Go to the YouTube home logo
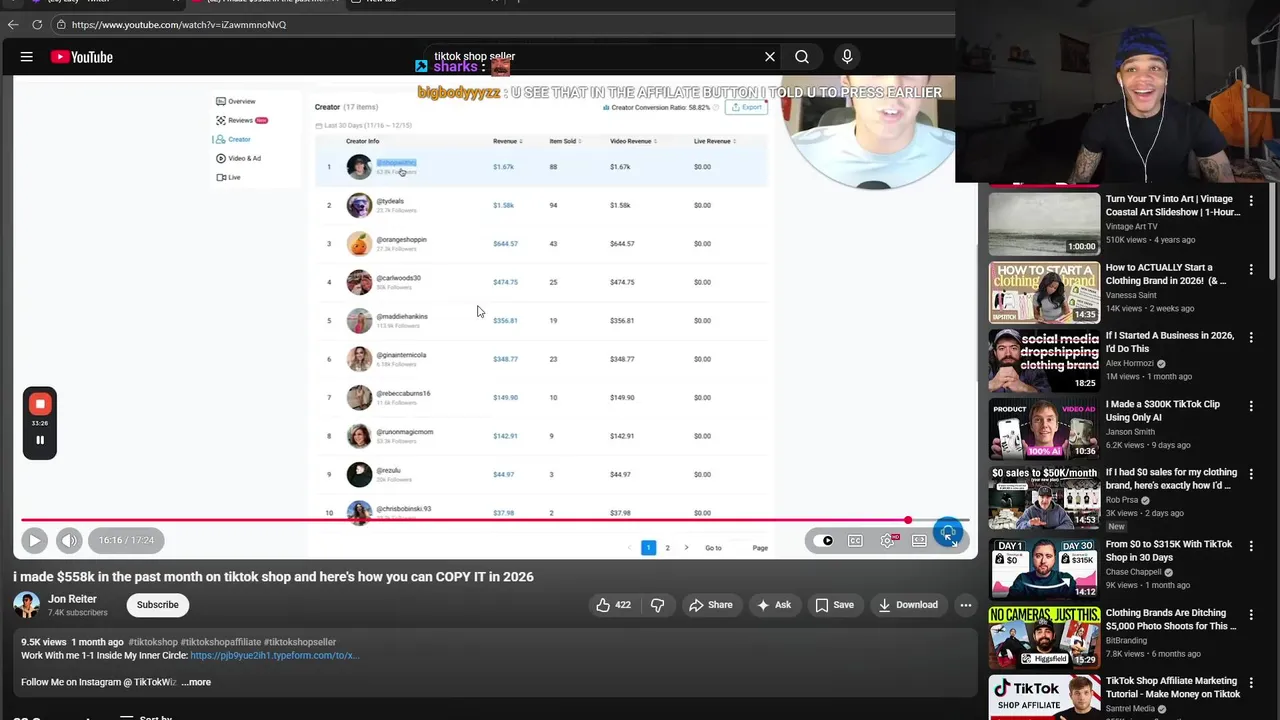Image resolution: width=1280 pixels, height=720 pixels. [82, 57]
